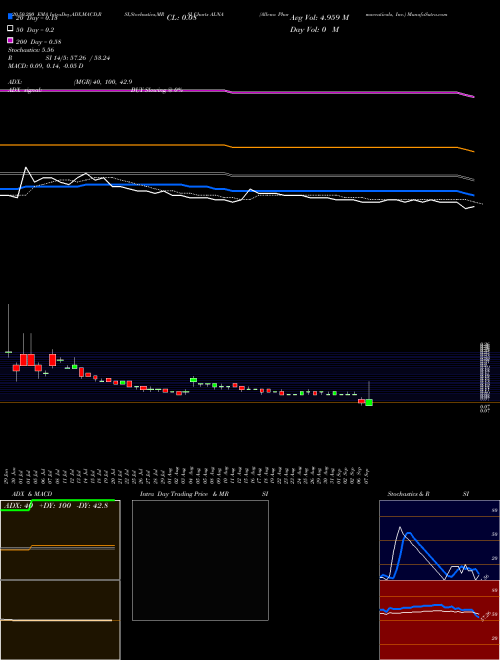500x660 pixels.
Task: Click the 'Avg Vol: 4.959 M' text
Action: pyautogui.click(x=319, y=18)
